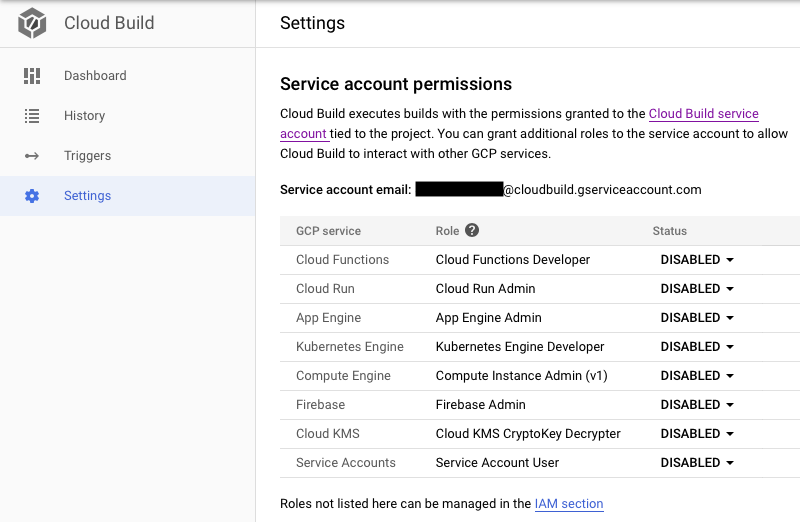
Task: Click the Settings page title
Action: click(312, 23)
